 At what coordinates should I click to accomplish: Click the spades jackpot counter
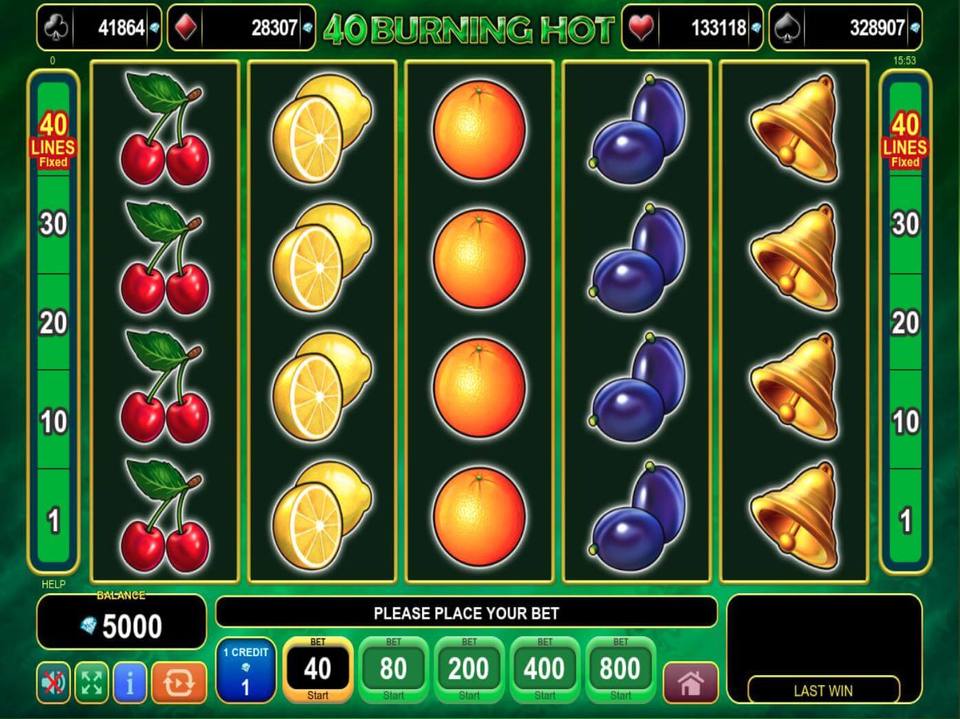[846, 28]
